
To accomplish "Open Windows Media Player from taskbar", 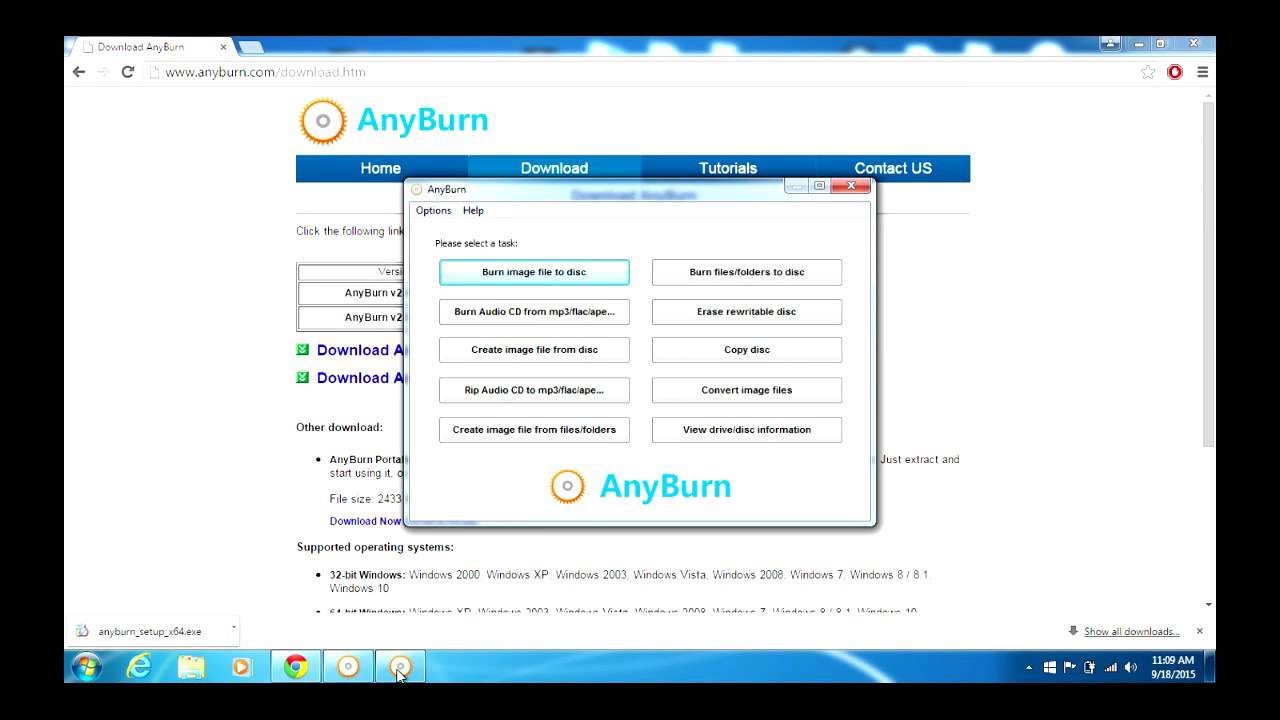I will point(243,667).
